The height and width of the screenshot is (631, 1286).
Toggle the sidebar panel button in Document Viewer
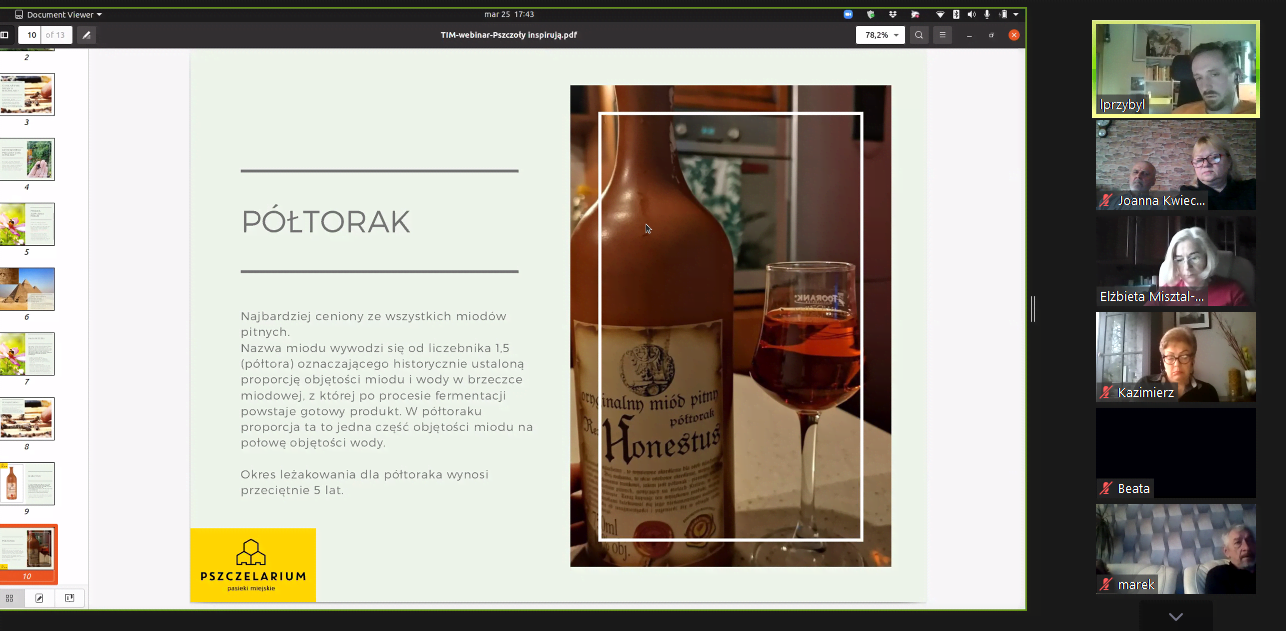pyautogui.click(x=4, y=35)
